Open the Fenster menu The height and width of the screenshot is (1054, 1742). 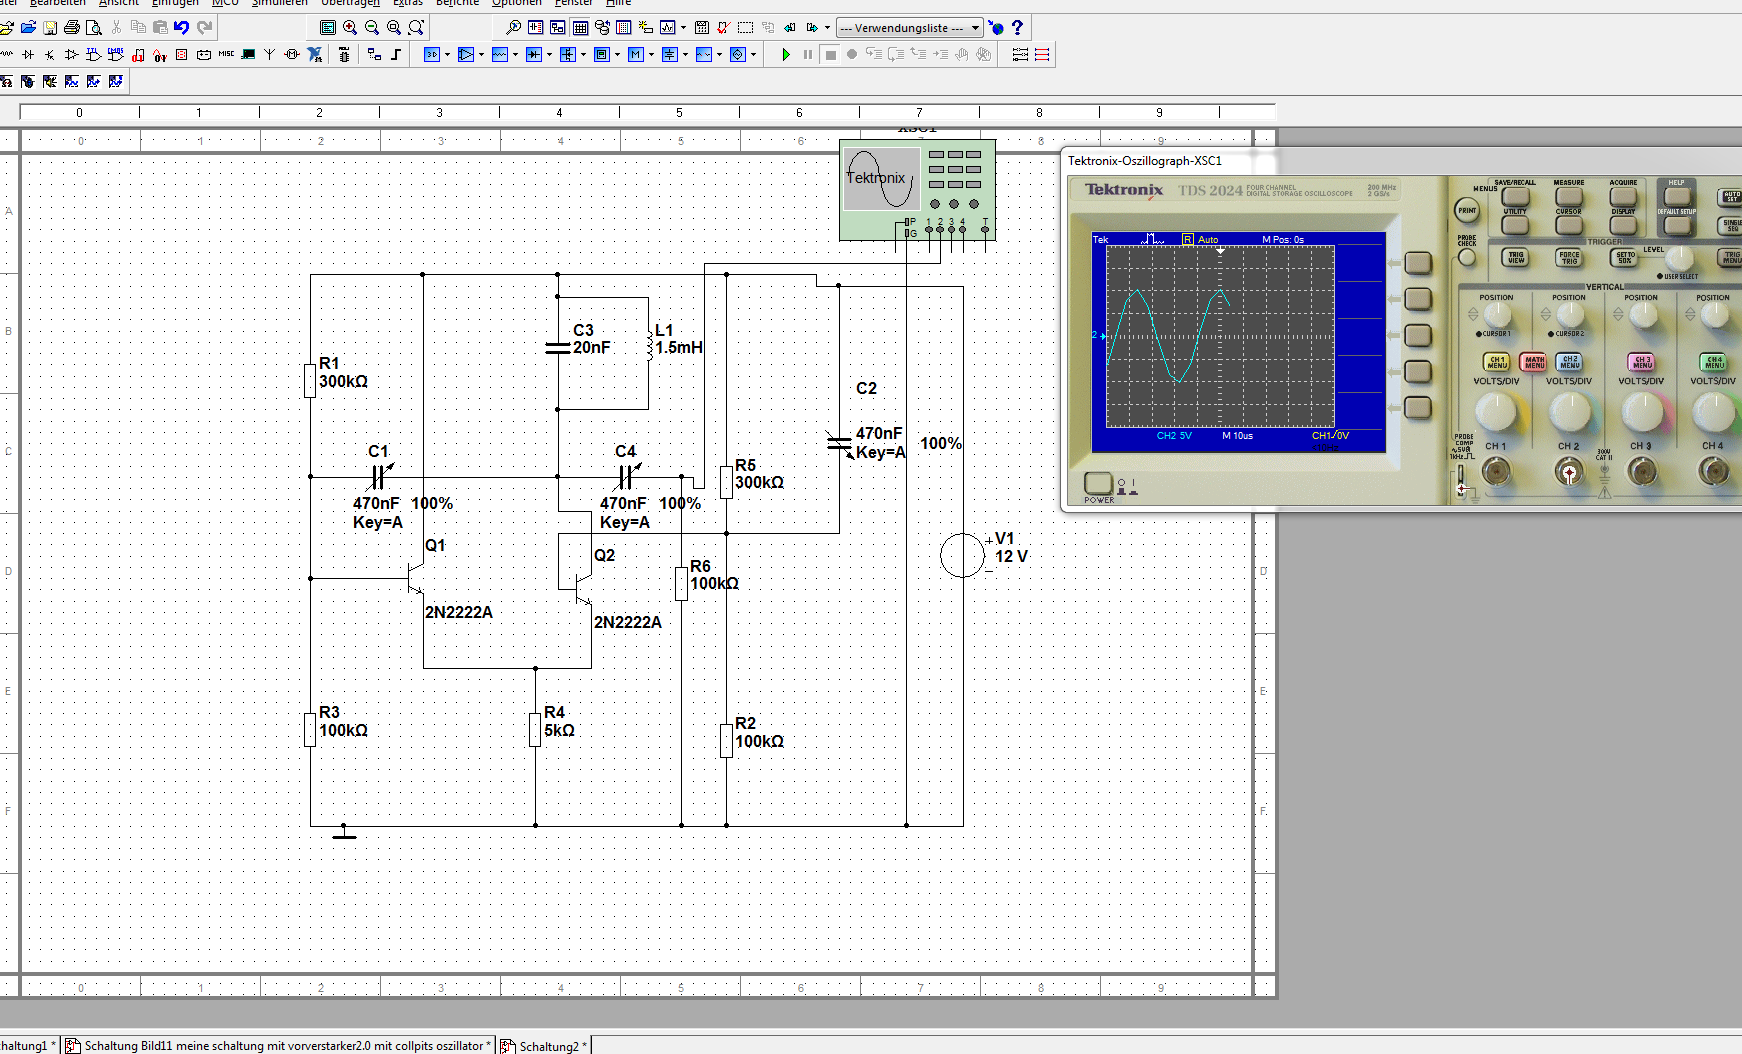pos(574,4)
